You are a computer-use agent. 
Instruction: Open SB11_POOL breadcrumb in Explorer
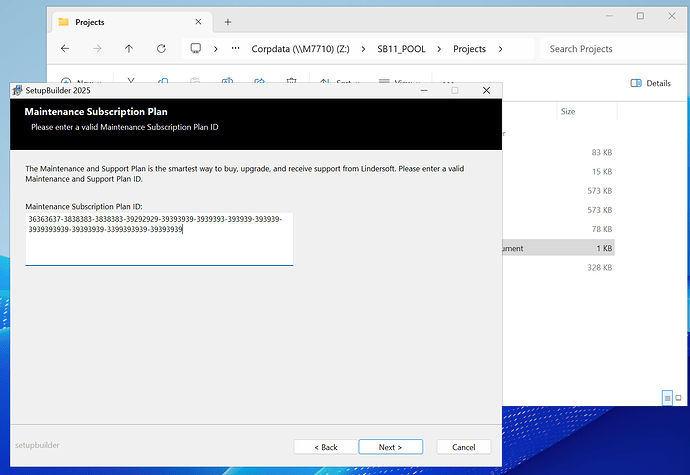(401, 49)
